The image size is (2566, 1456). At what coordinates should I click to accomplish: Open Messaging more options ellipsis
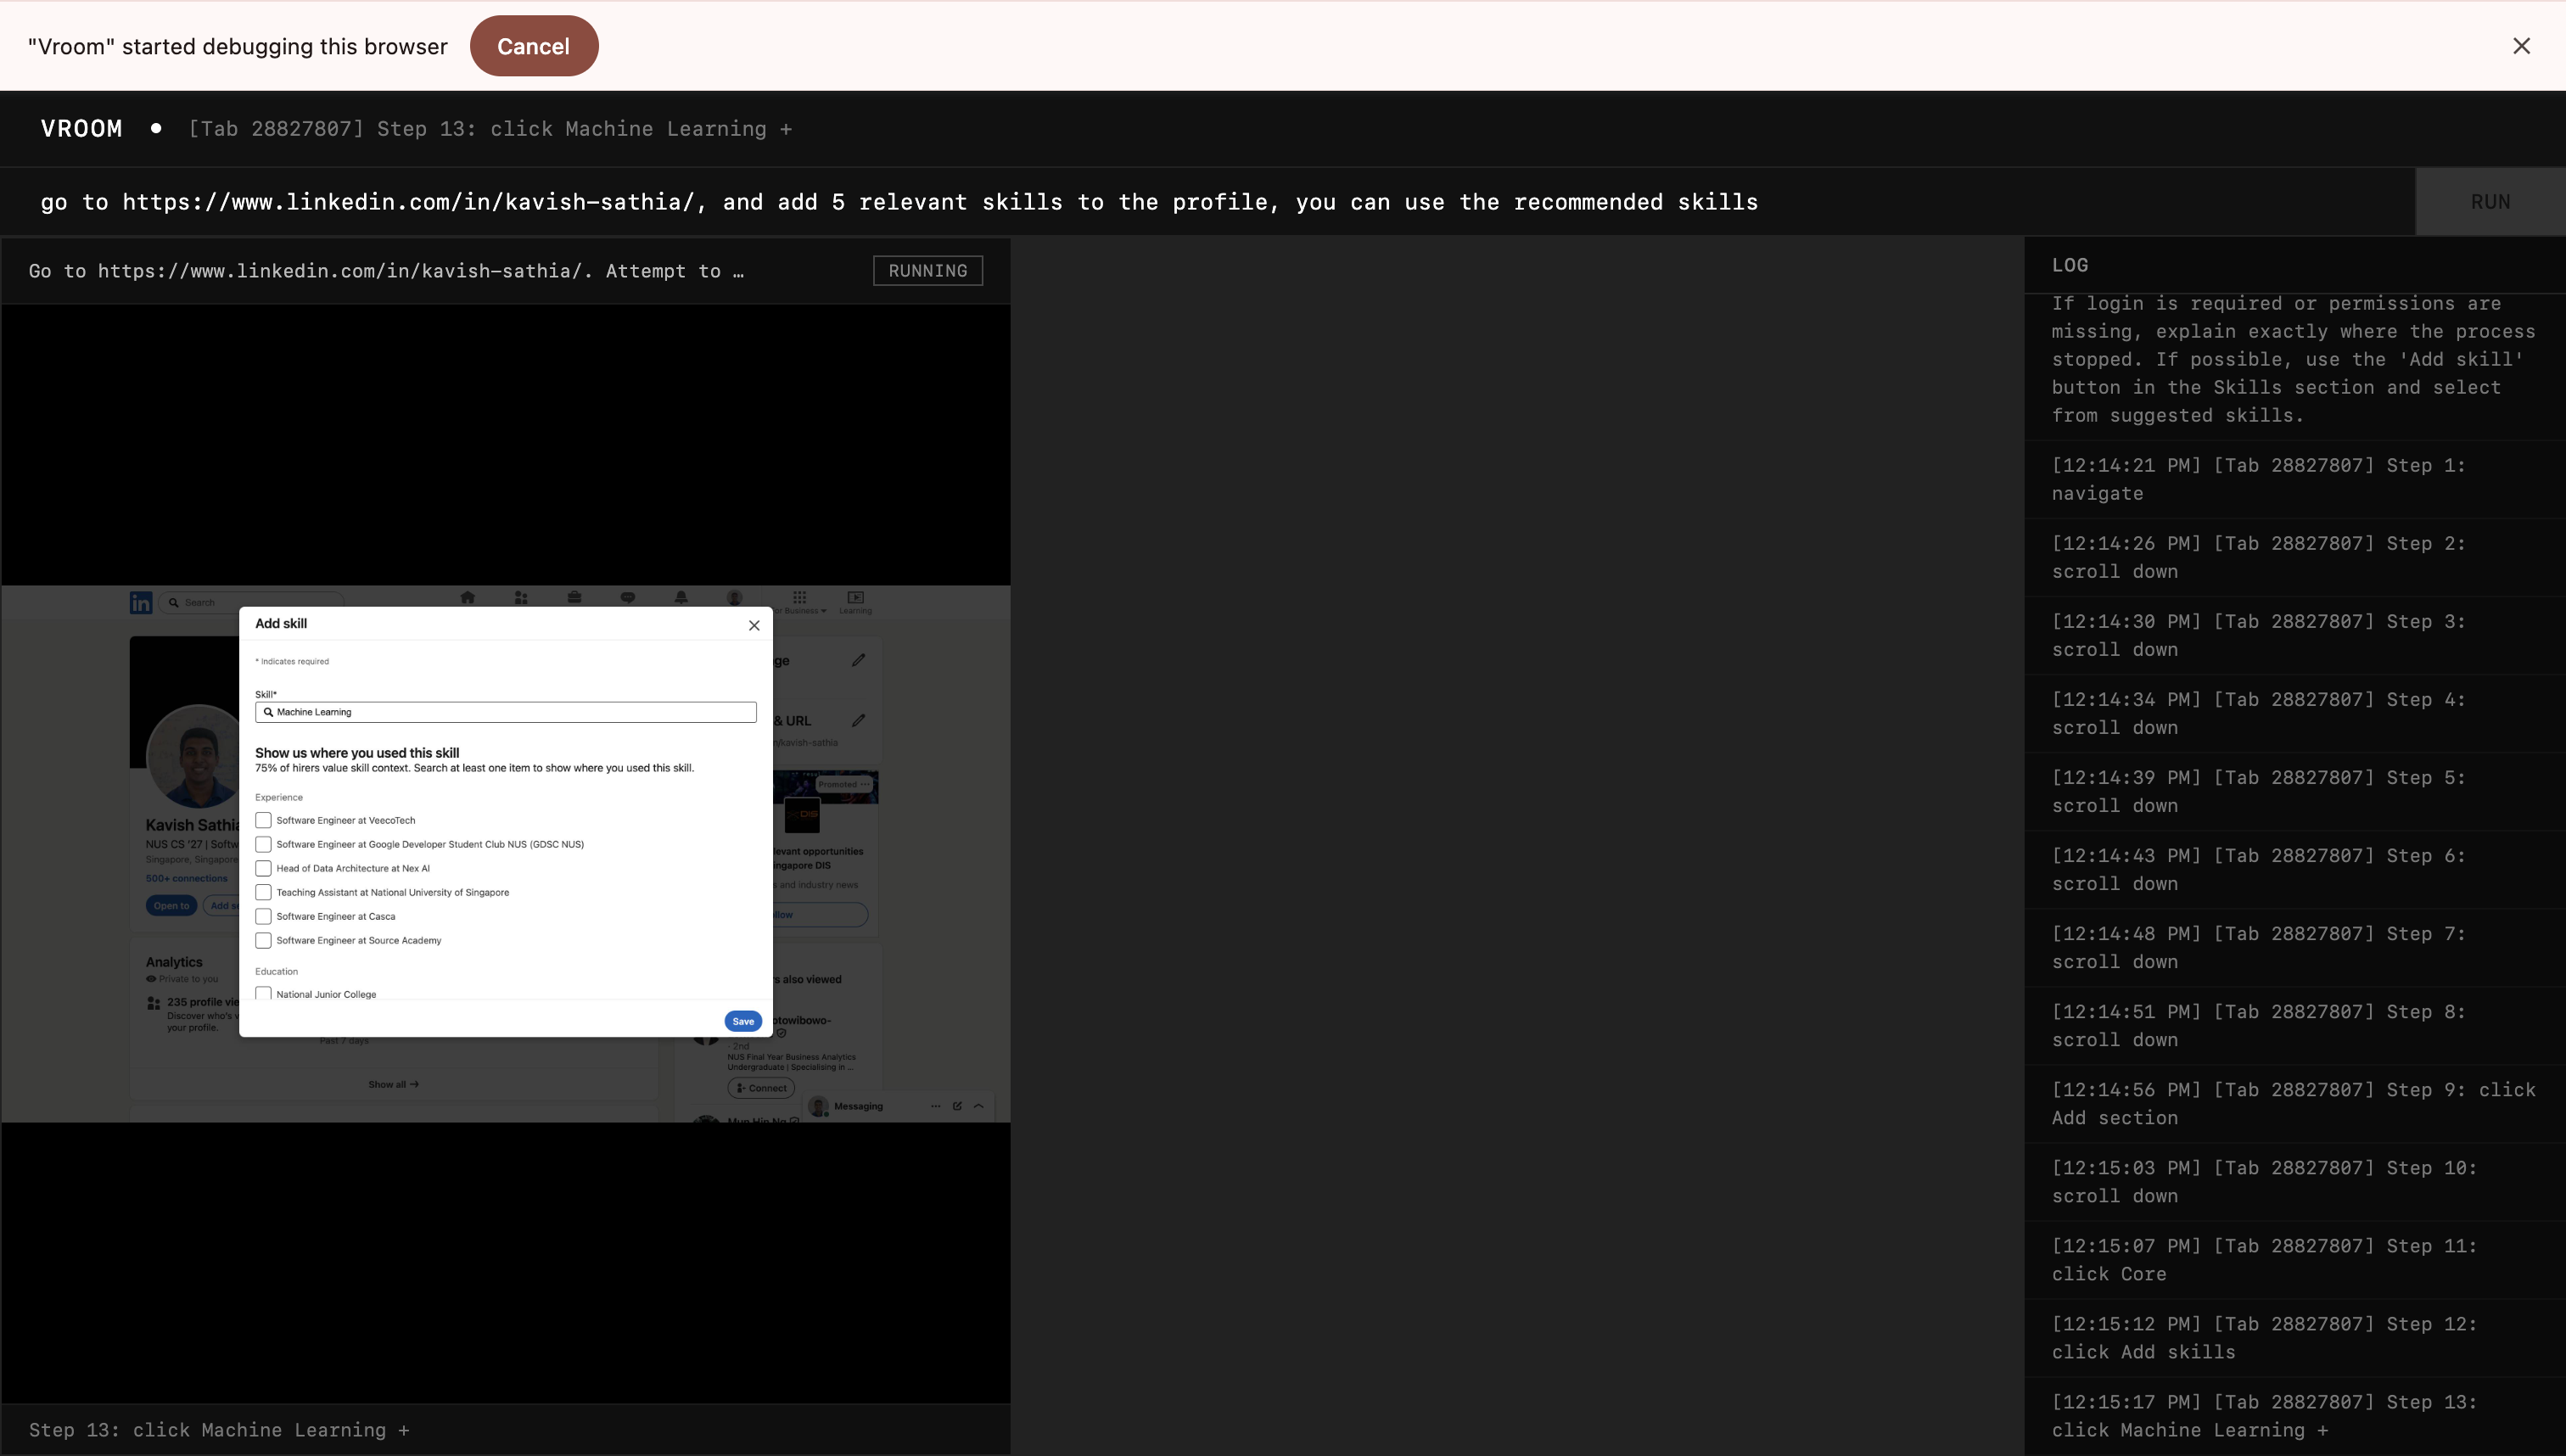pos(935,1106)
